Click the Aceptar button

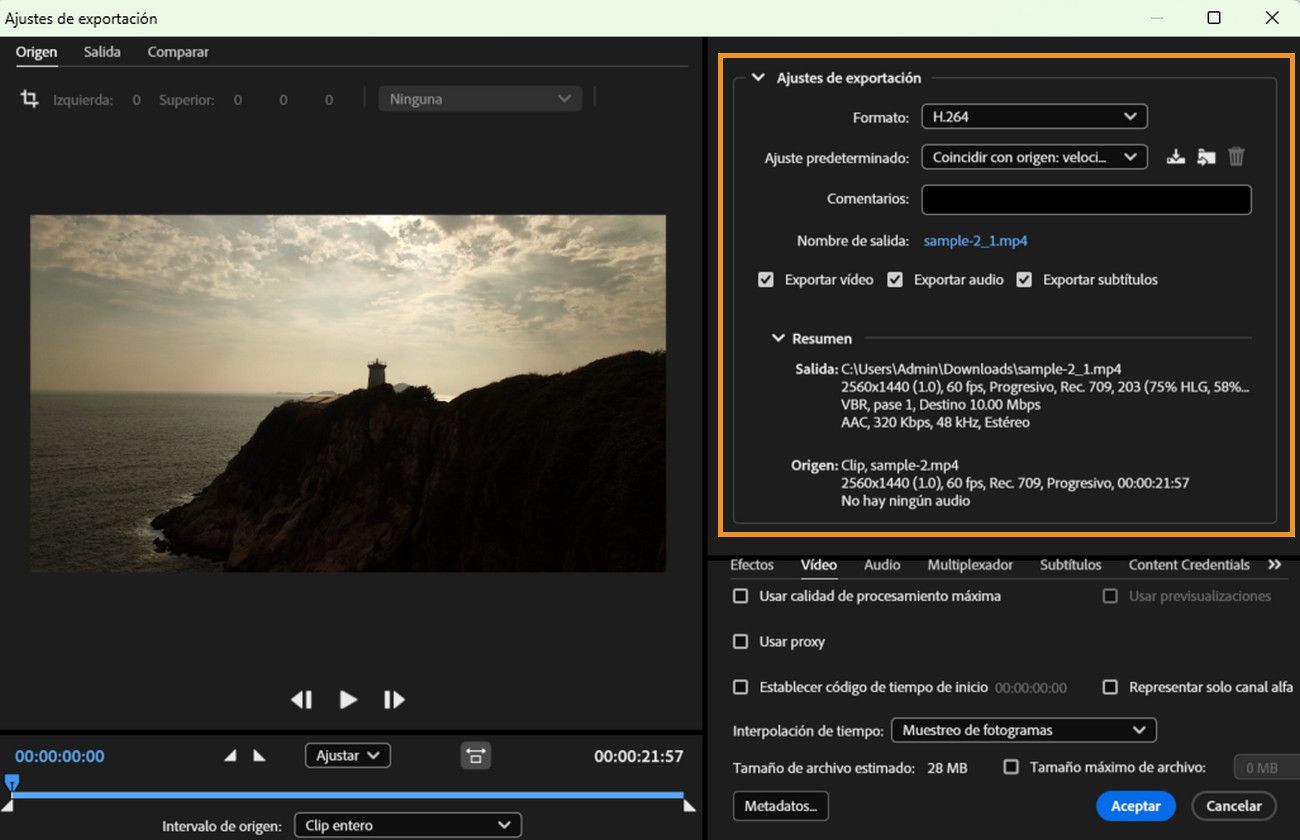click(x=1135, y=806)
